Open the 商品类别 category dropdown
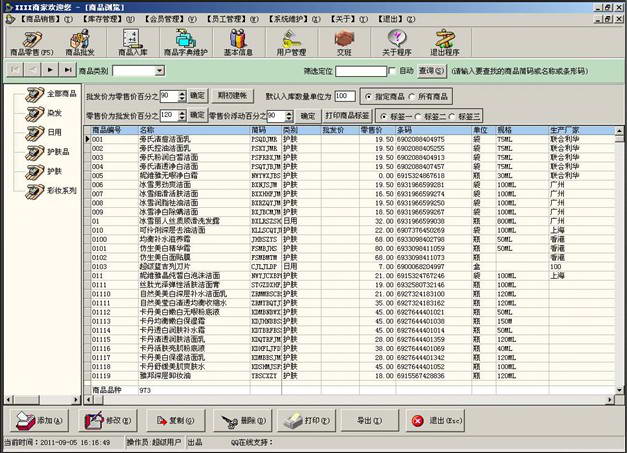 (x=159, y=71)
